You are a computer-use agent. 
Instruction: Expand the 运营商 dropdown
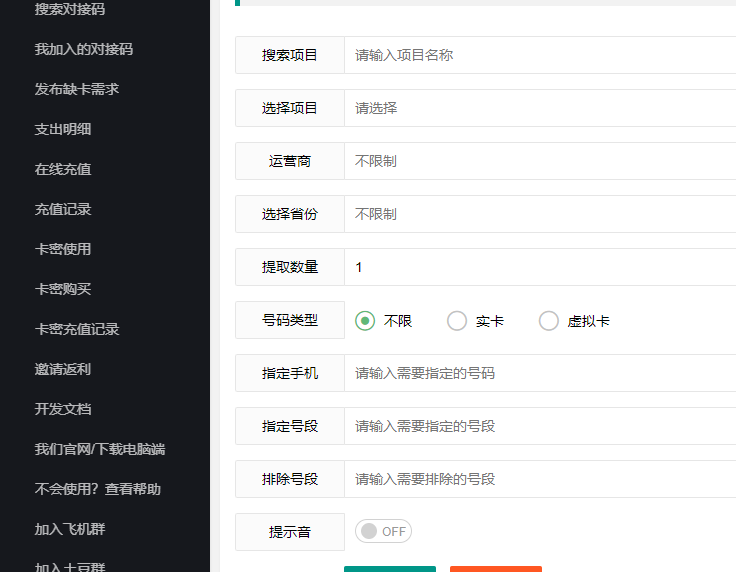[540, 161]
